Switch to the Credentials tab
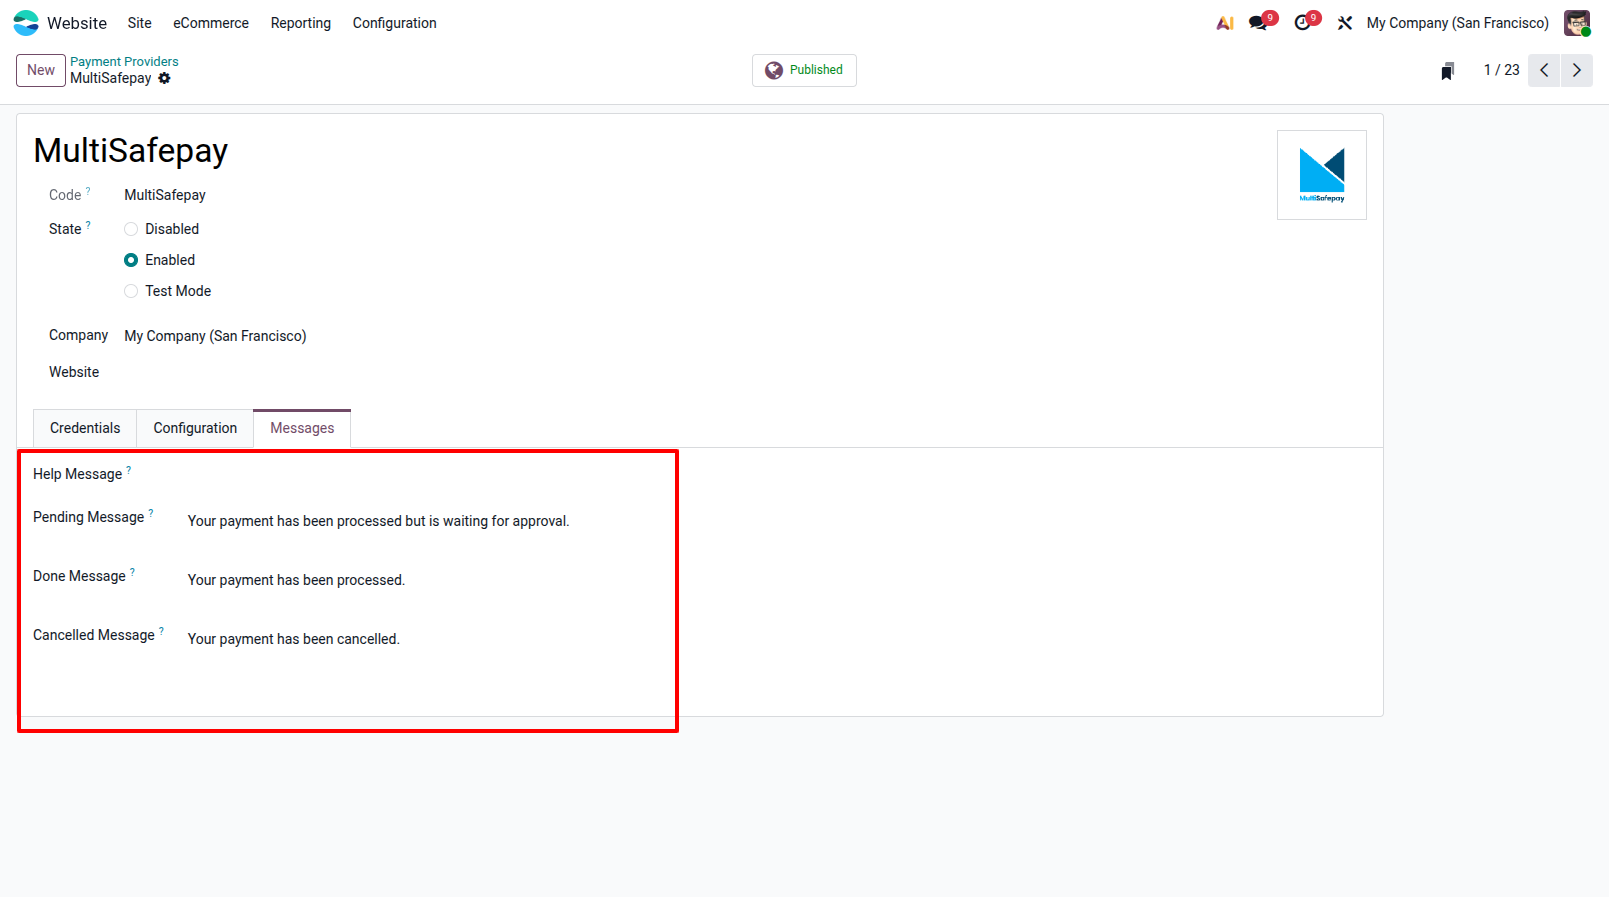 [85, 428]
